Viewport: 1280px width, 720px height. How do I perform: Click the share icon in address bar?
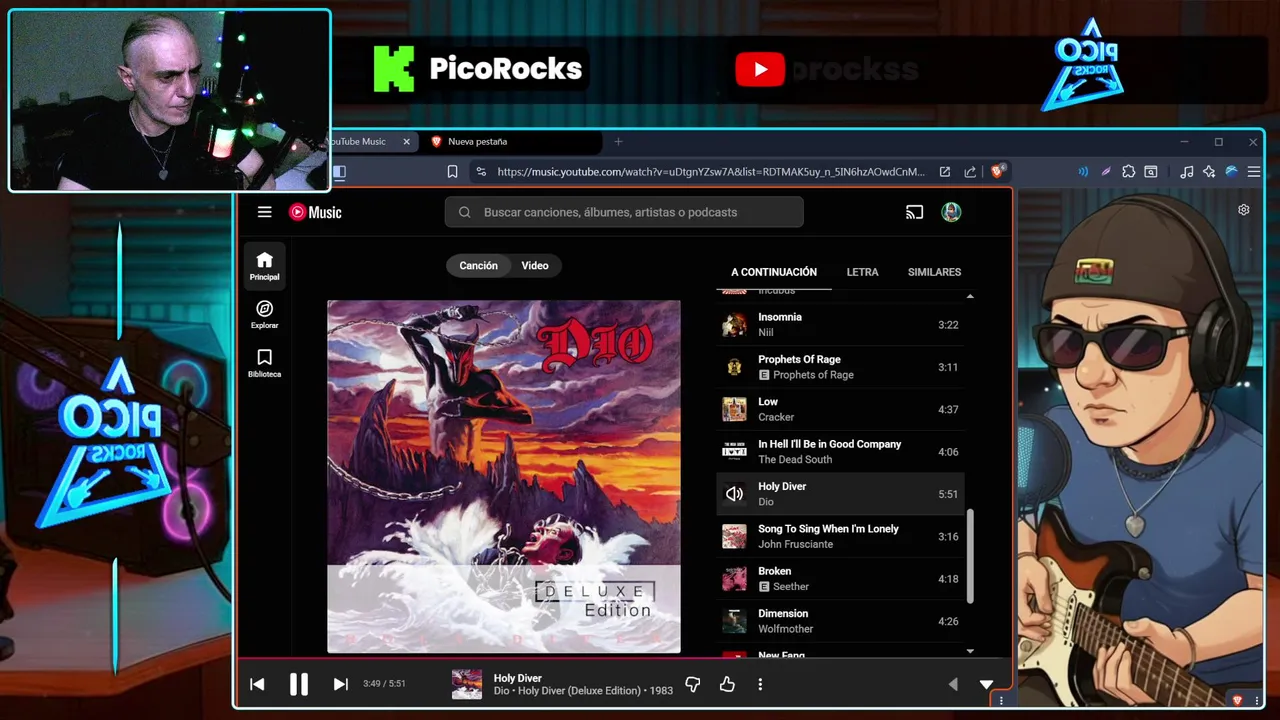click(970, 171)
